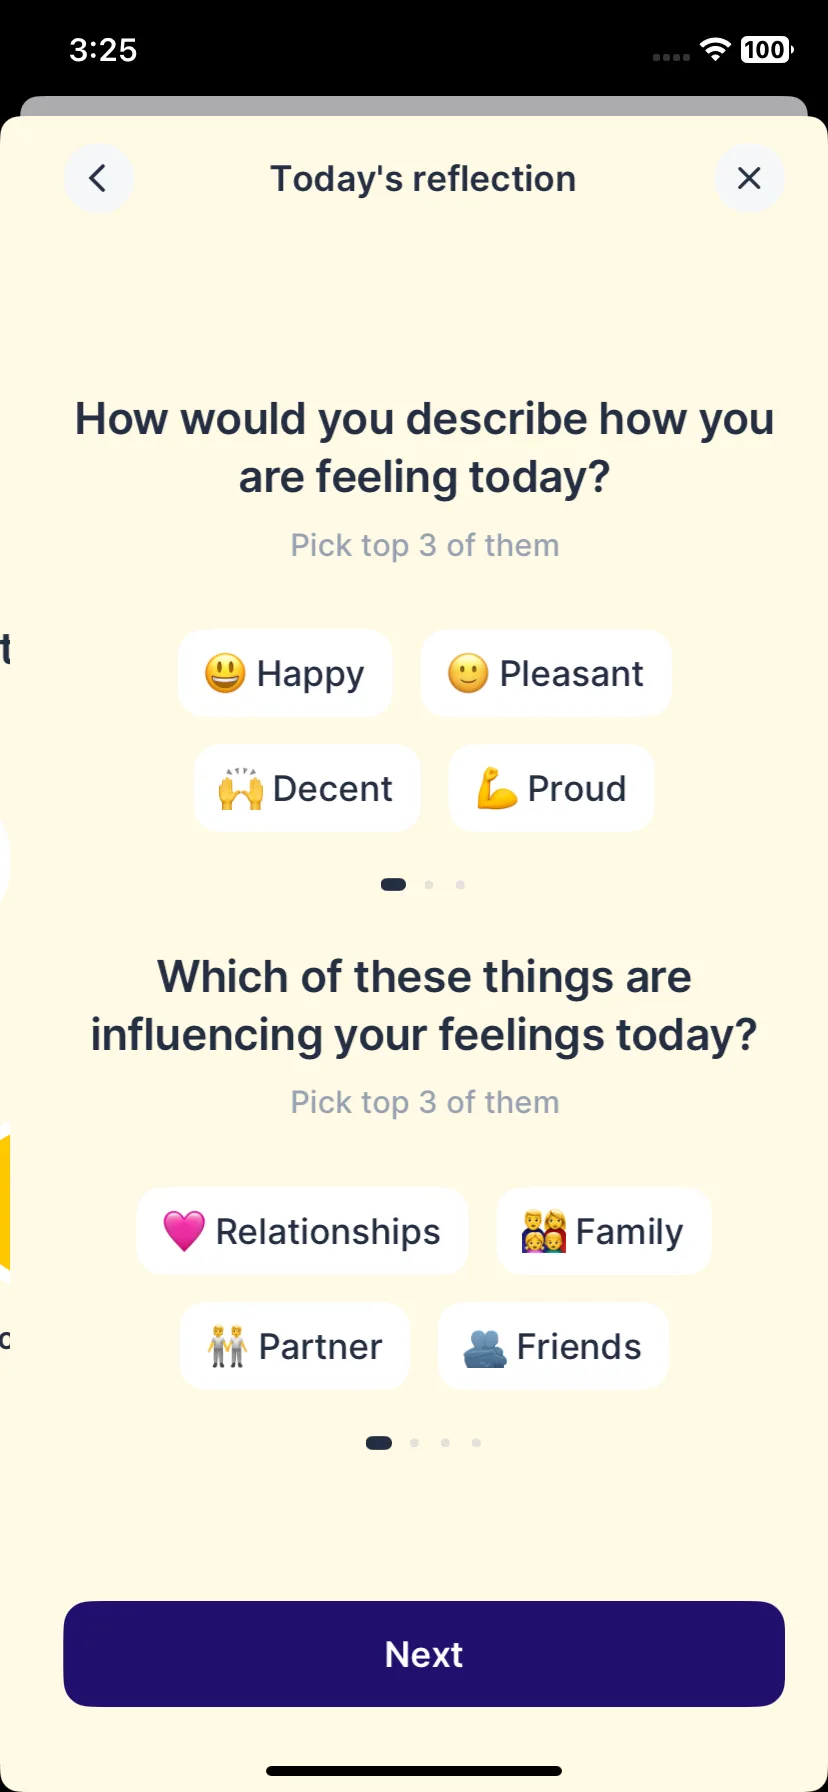
Task: Tap the pink heart emoji icon
Action: 184,1231
